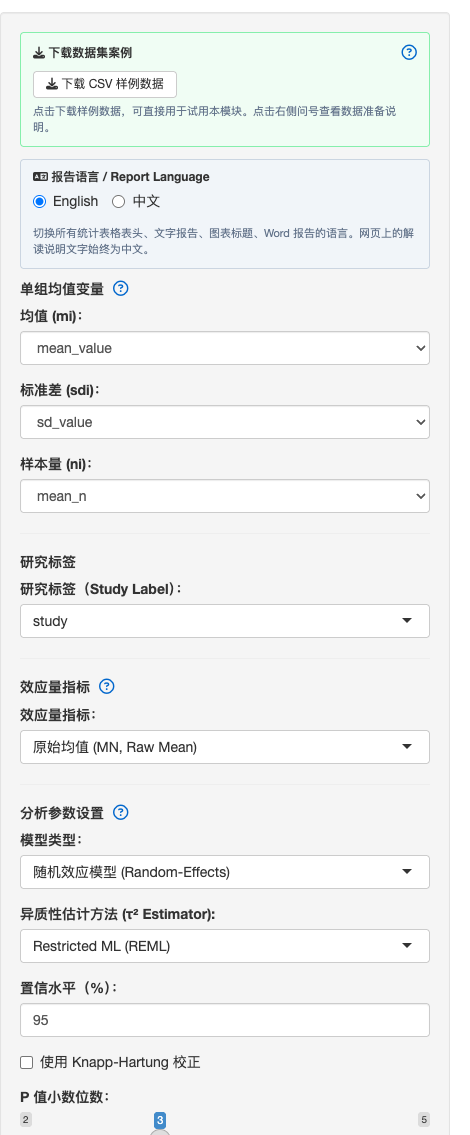The width and height of the screenshot is (470, 1135).
Task: Open the 均值 (mi) mean_value dropdown
Action: tap(224, 348)
